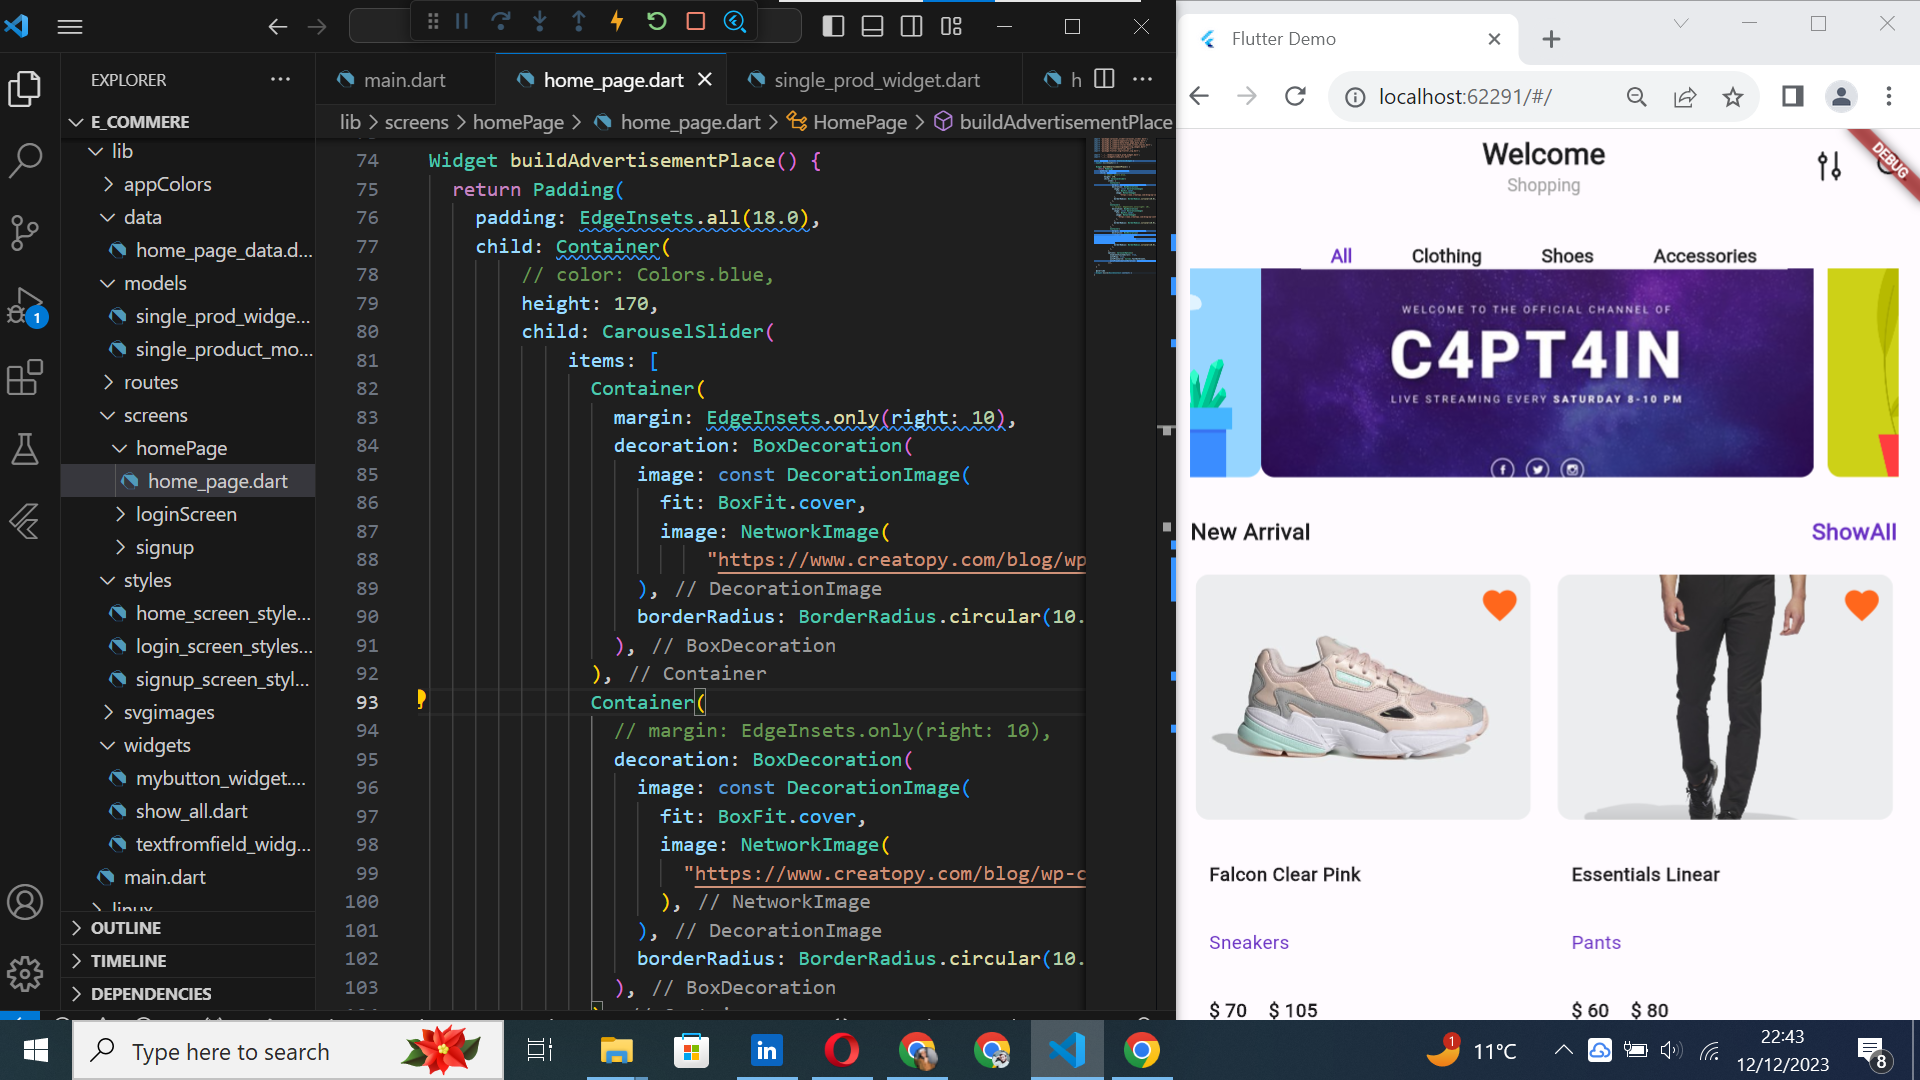The height and width of the screenshot is (1080, 1920).
Task: Open the Extensions sidebar view
Action: (25, 378)
